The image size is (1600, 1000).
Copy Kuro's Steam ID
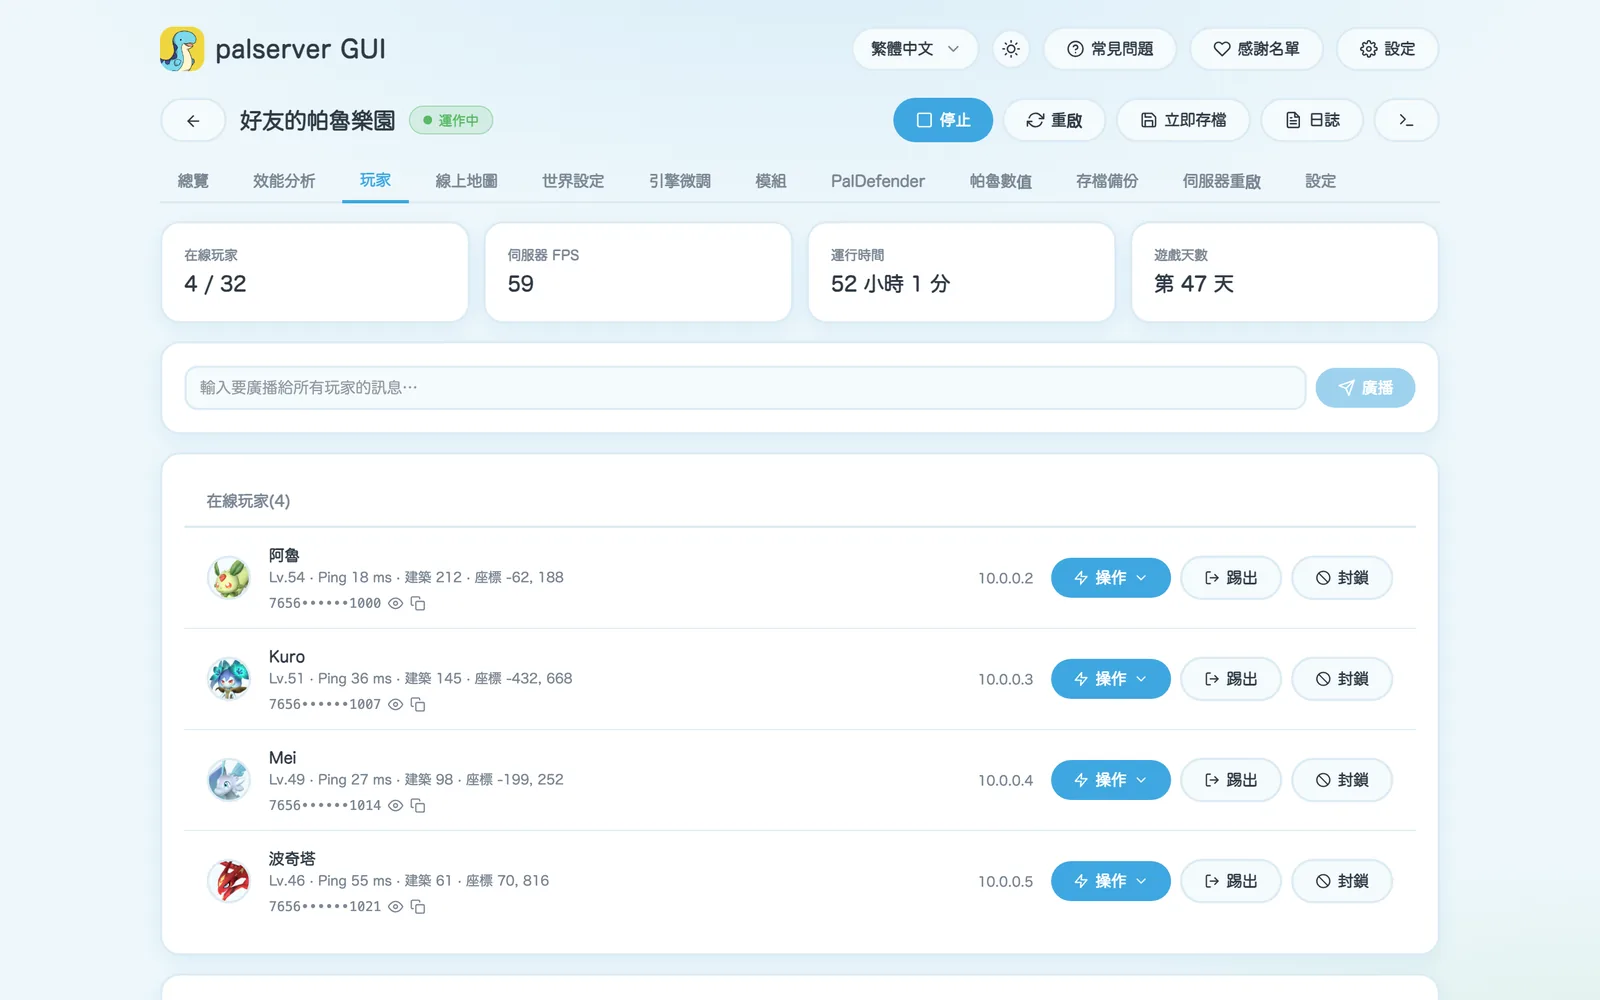coord(418,705)
